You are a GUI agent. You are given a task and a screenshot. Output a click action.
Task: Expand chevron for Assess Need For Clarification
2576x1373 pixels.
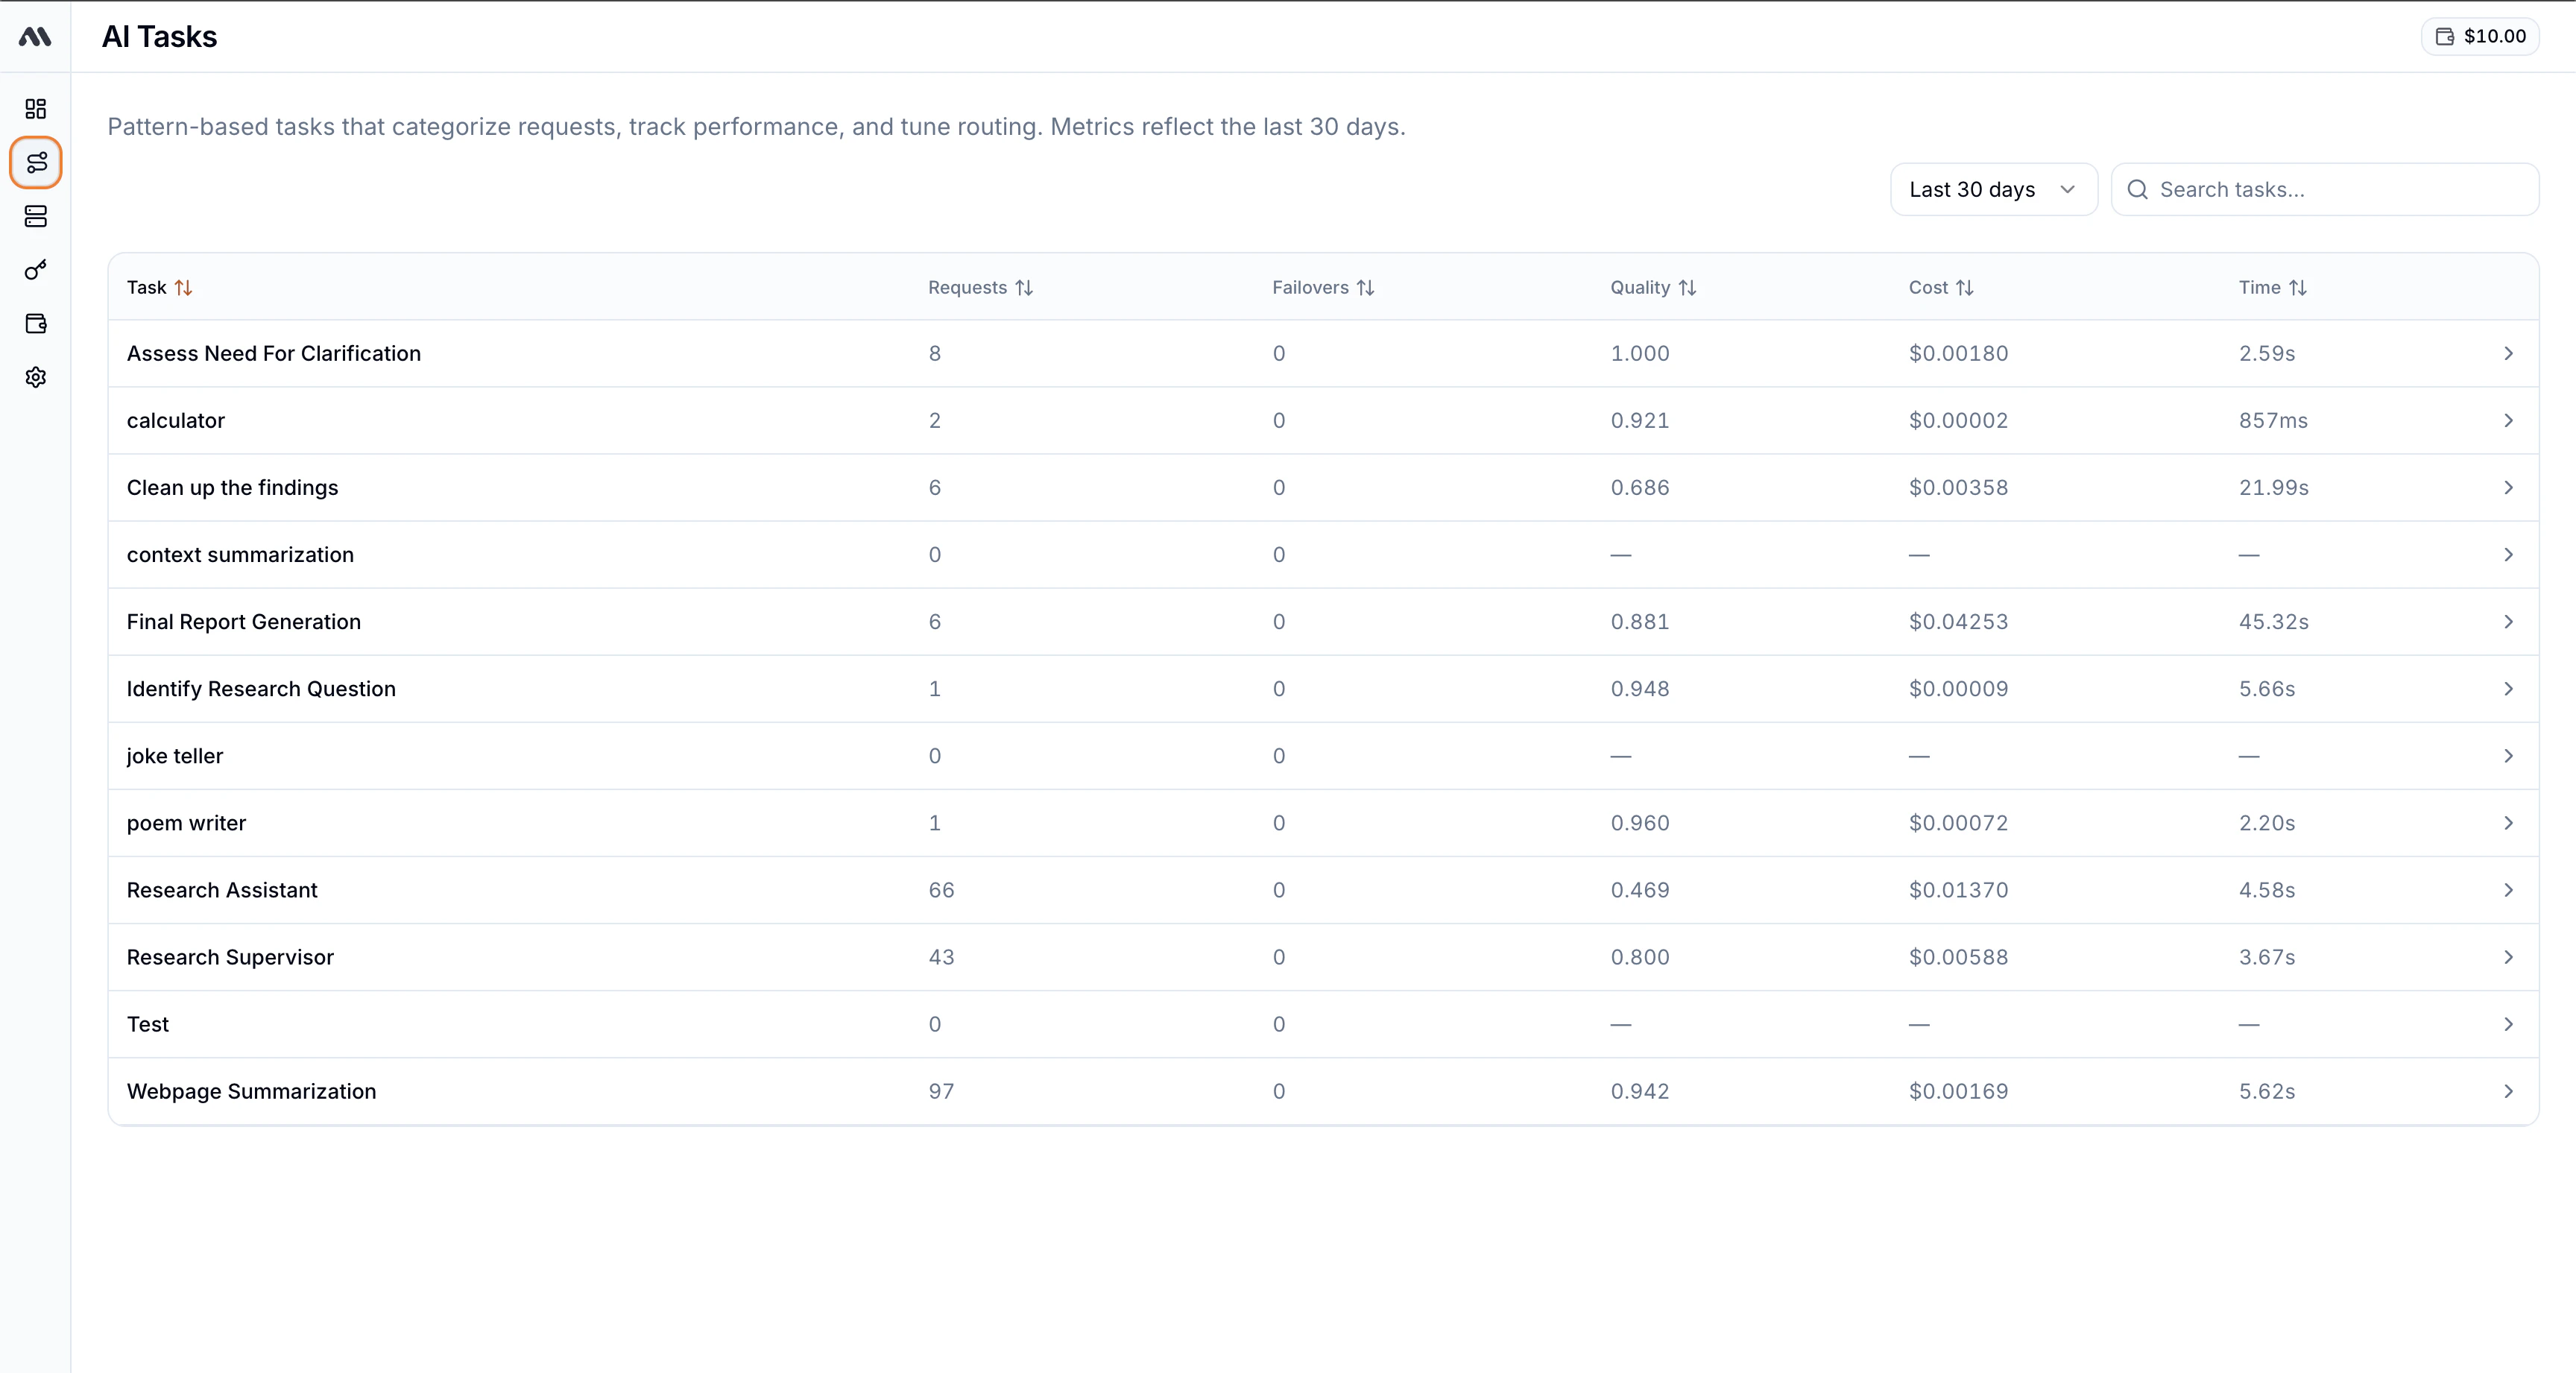[2508, 353]
